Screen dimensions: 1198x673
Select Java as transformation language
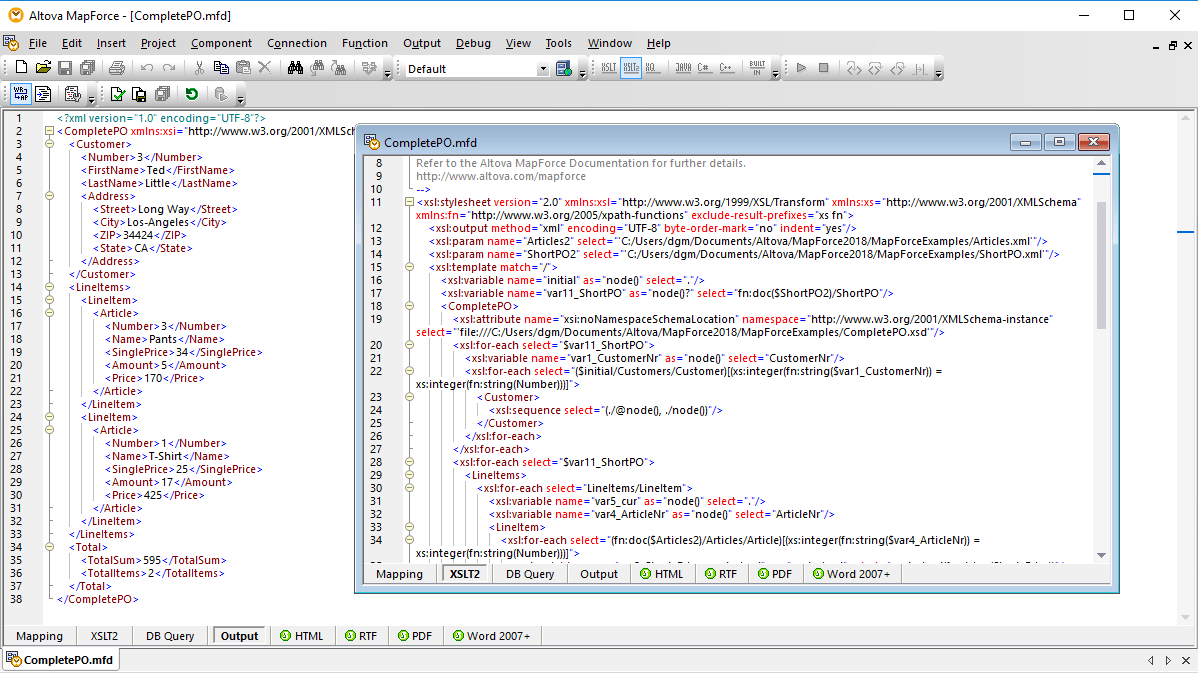(x=683, y=68)
